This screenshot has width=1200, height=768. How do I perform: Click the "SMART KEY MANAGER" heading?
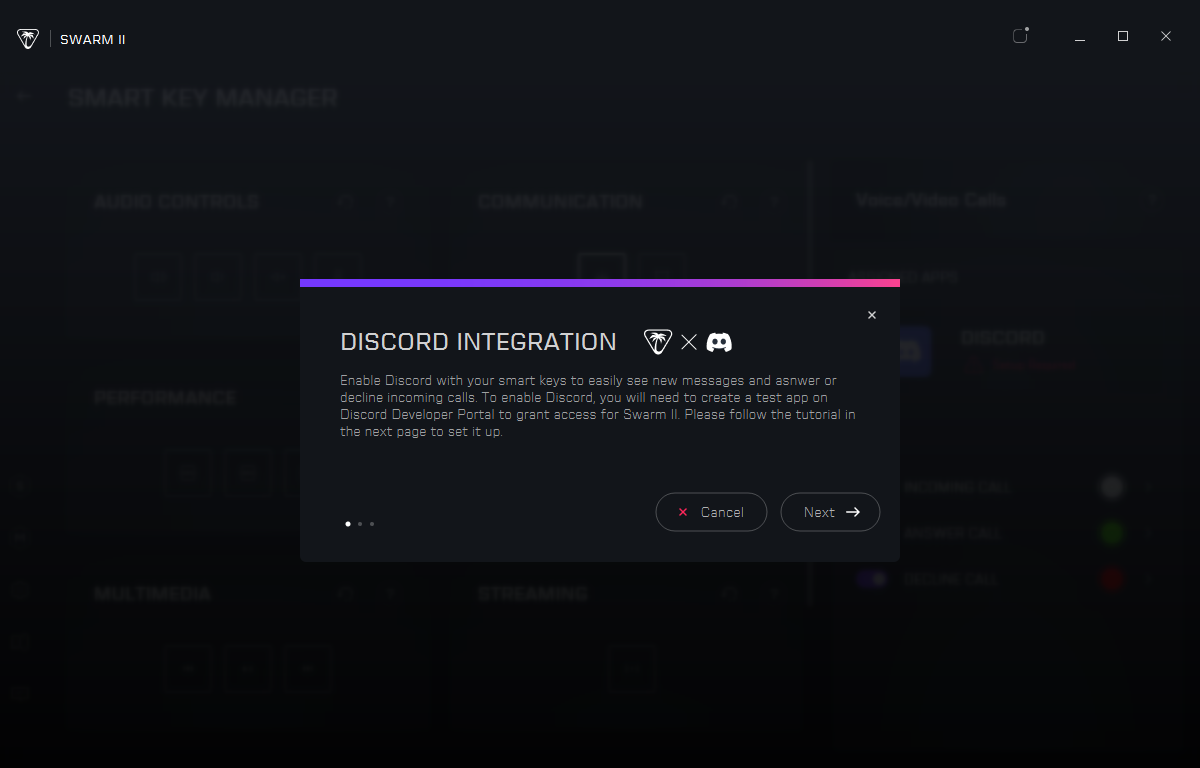[203, 98]
